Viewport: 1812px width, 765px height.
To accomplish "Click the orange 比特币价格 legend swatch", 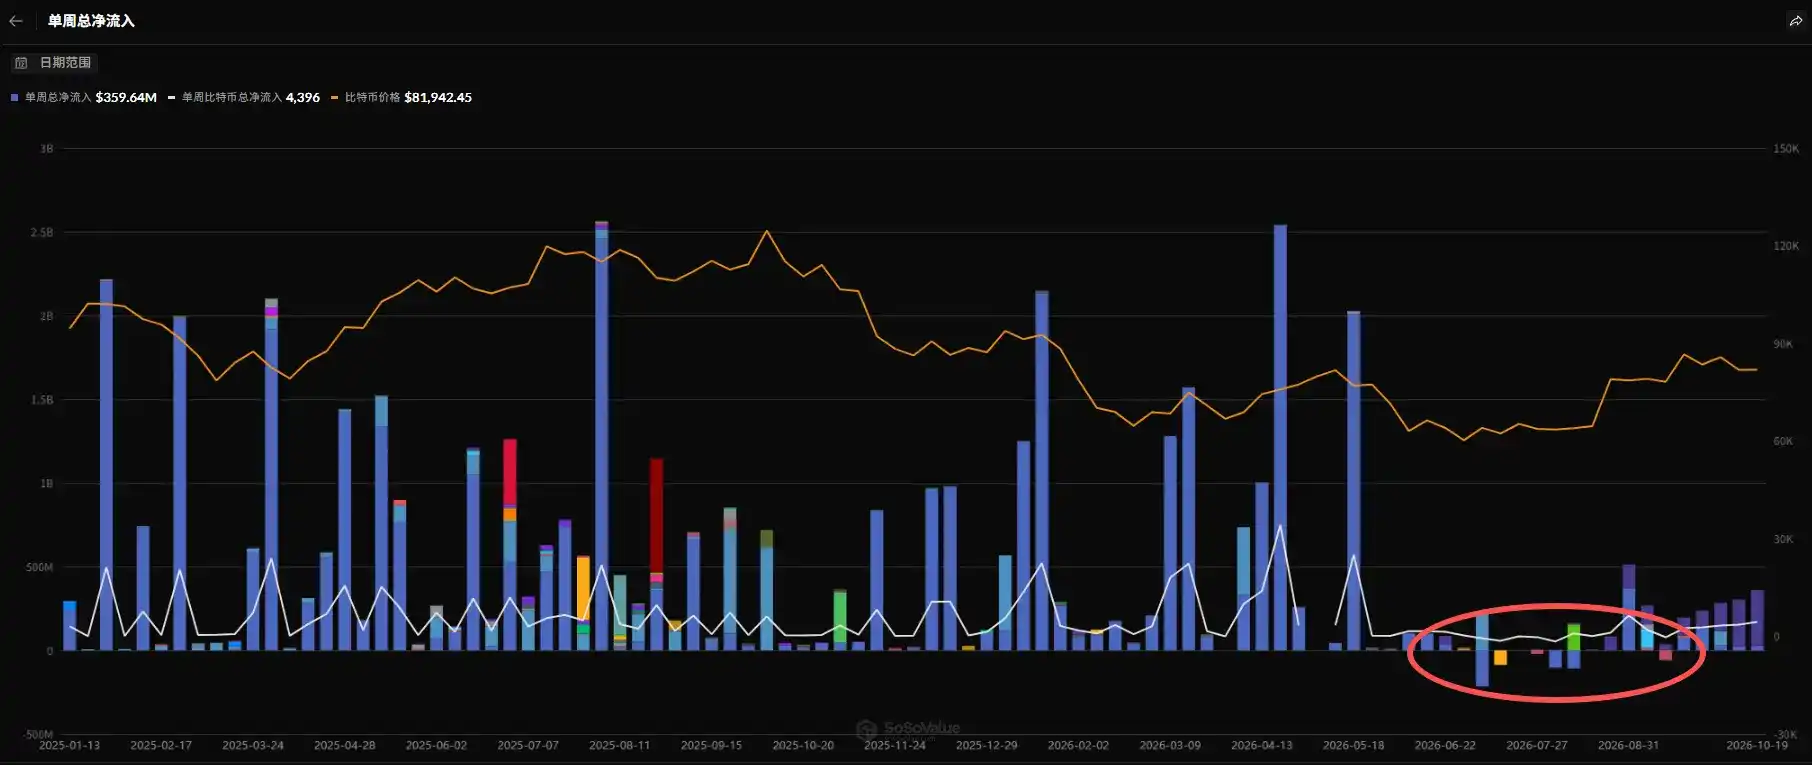I will coord(335,98).
